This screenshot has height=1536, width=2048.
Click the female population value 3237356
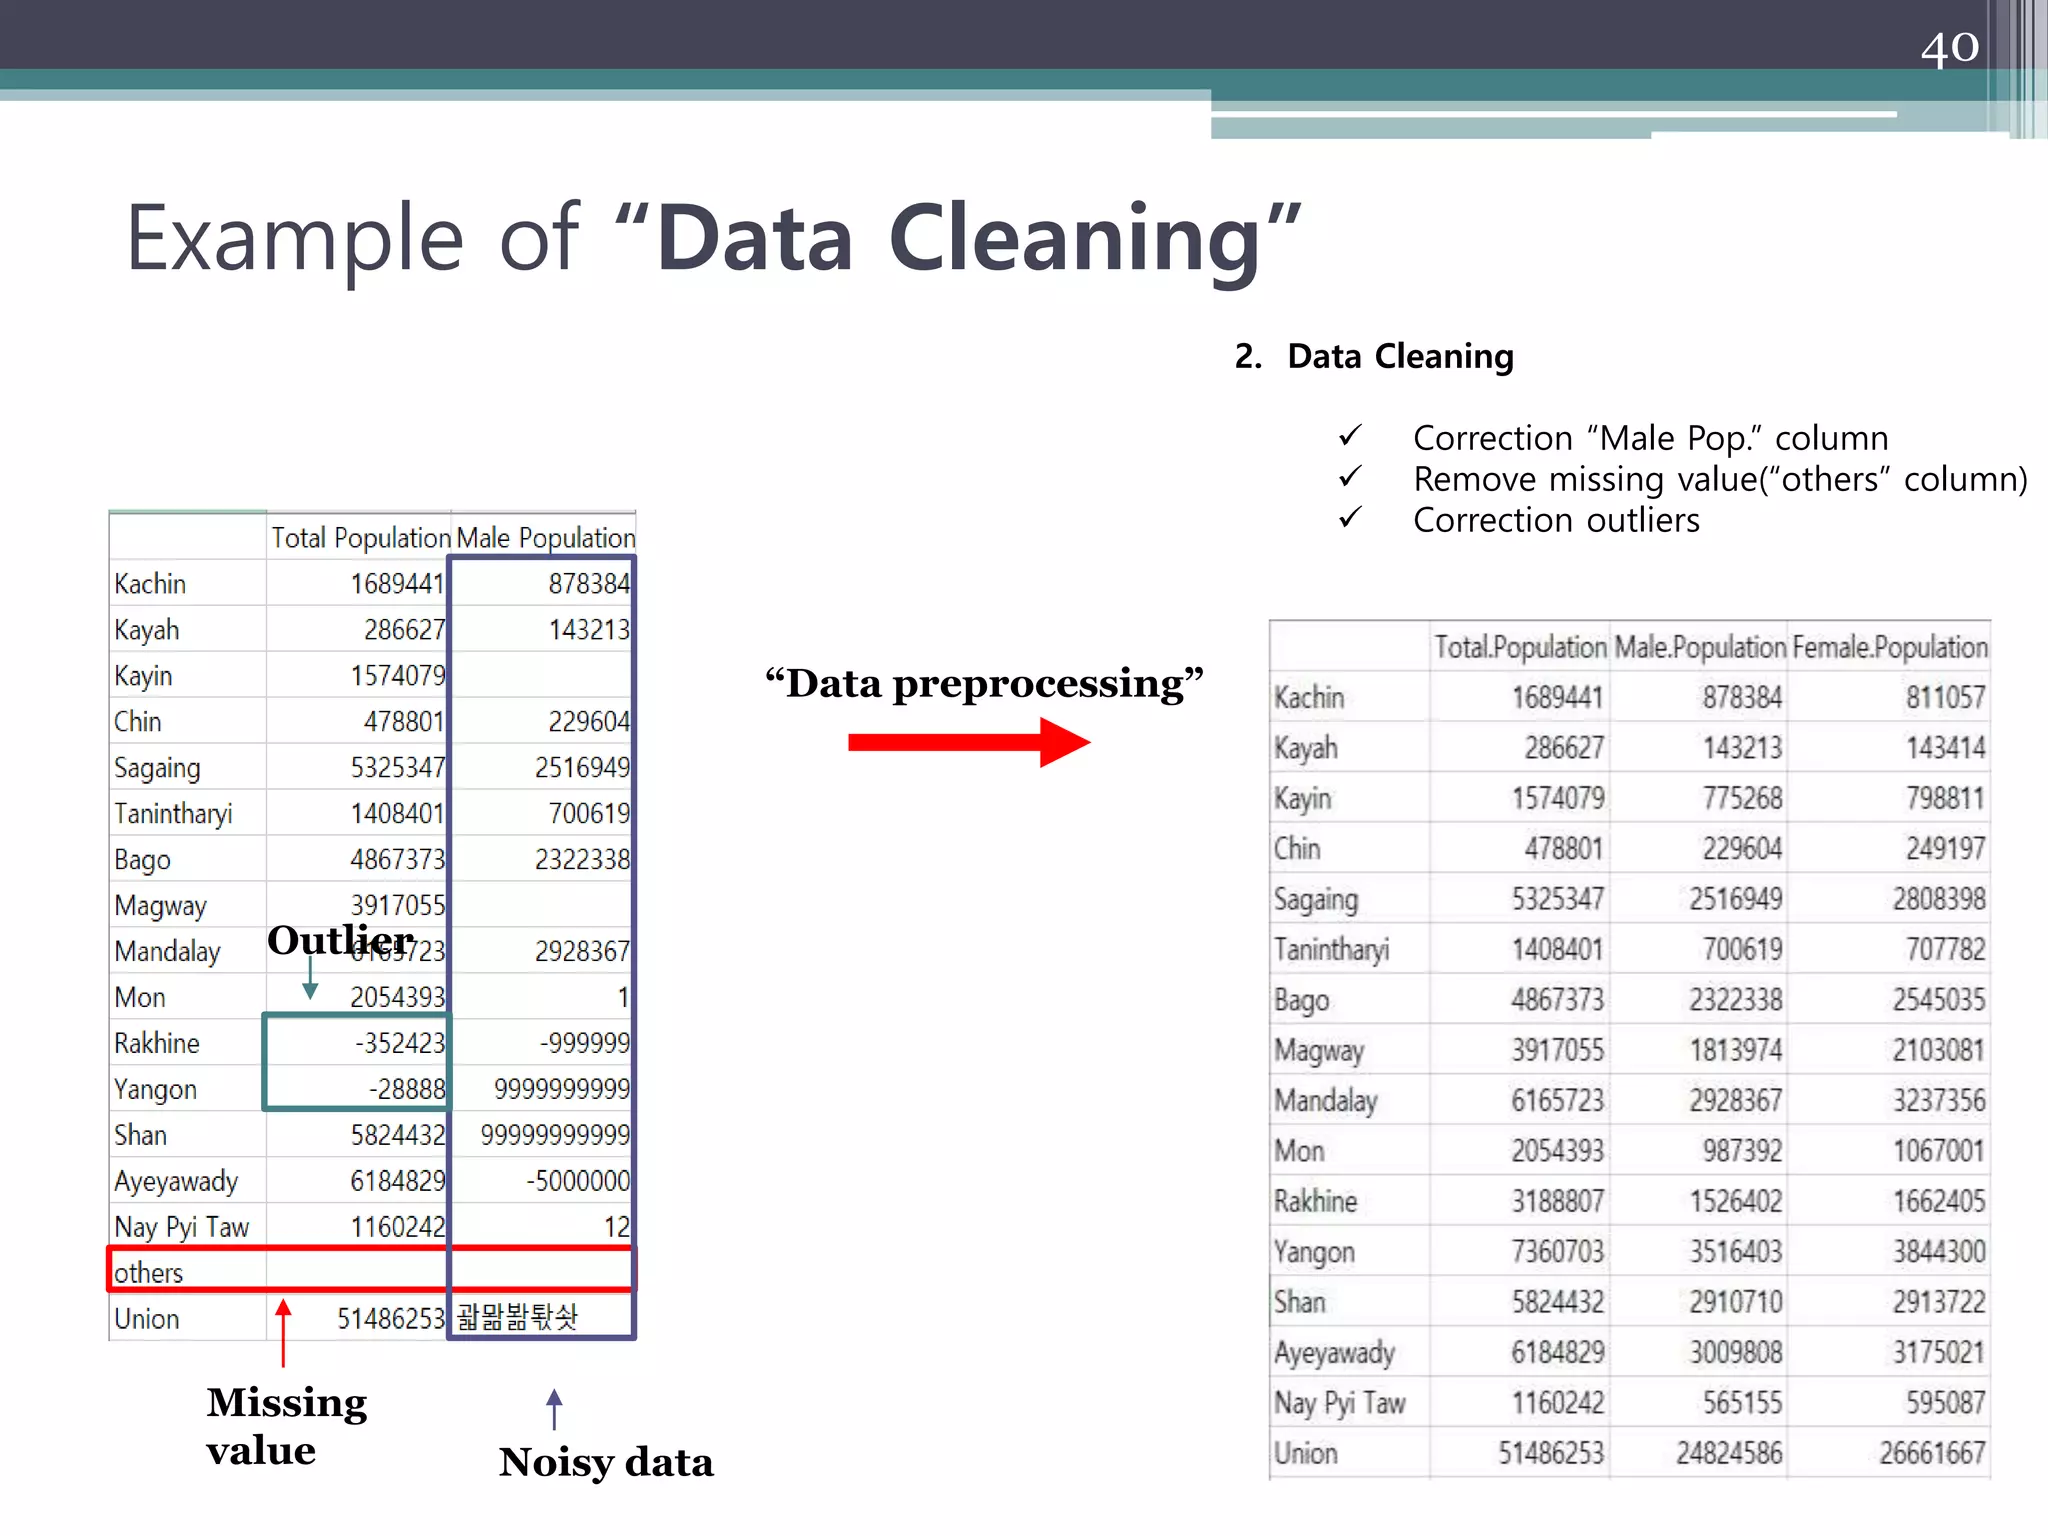[x=1938, y=1100]
